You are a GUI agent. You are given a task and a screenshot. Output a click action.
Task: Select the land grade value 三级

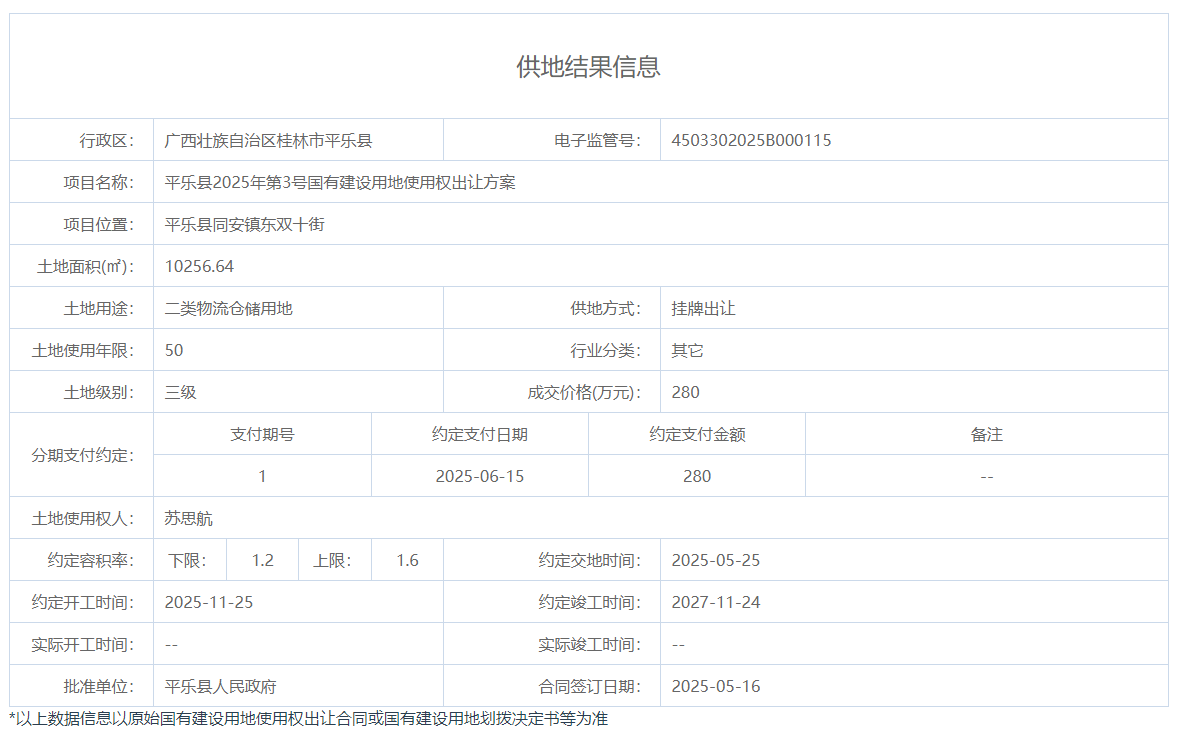pos(181,393)
